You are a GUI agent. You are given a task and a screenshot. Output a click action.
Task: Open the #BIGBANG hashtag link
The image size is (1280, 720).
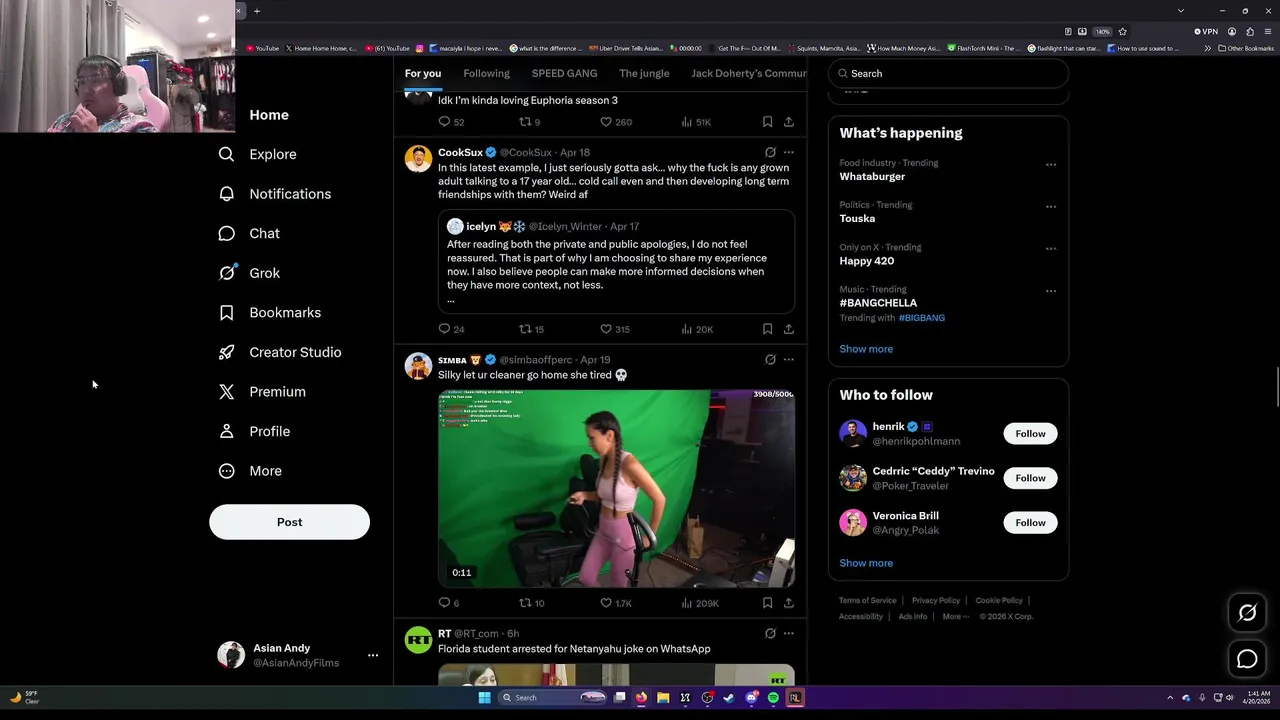(x=922, y=318)
